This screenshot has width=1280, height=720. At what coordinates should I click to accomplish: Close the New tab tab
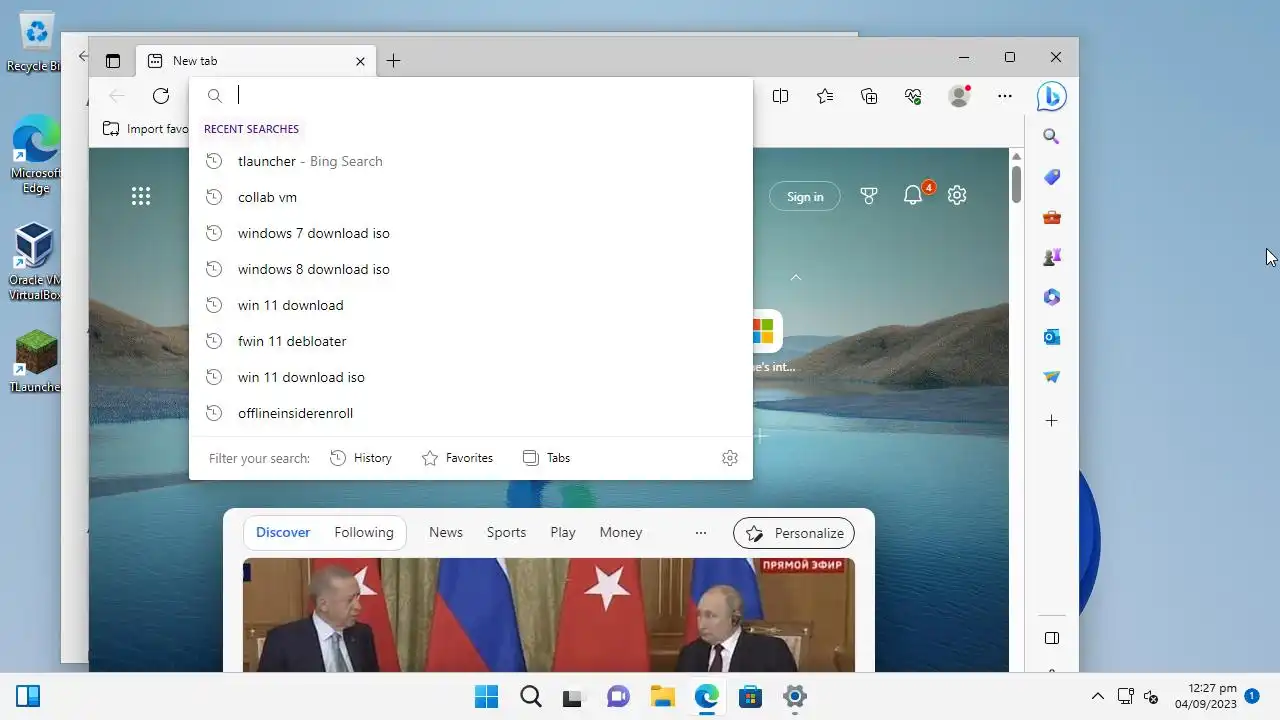tap(360, 61)
